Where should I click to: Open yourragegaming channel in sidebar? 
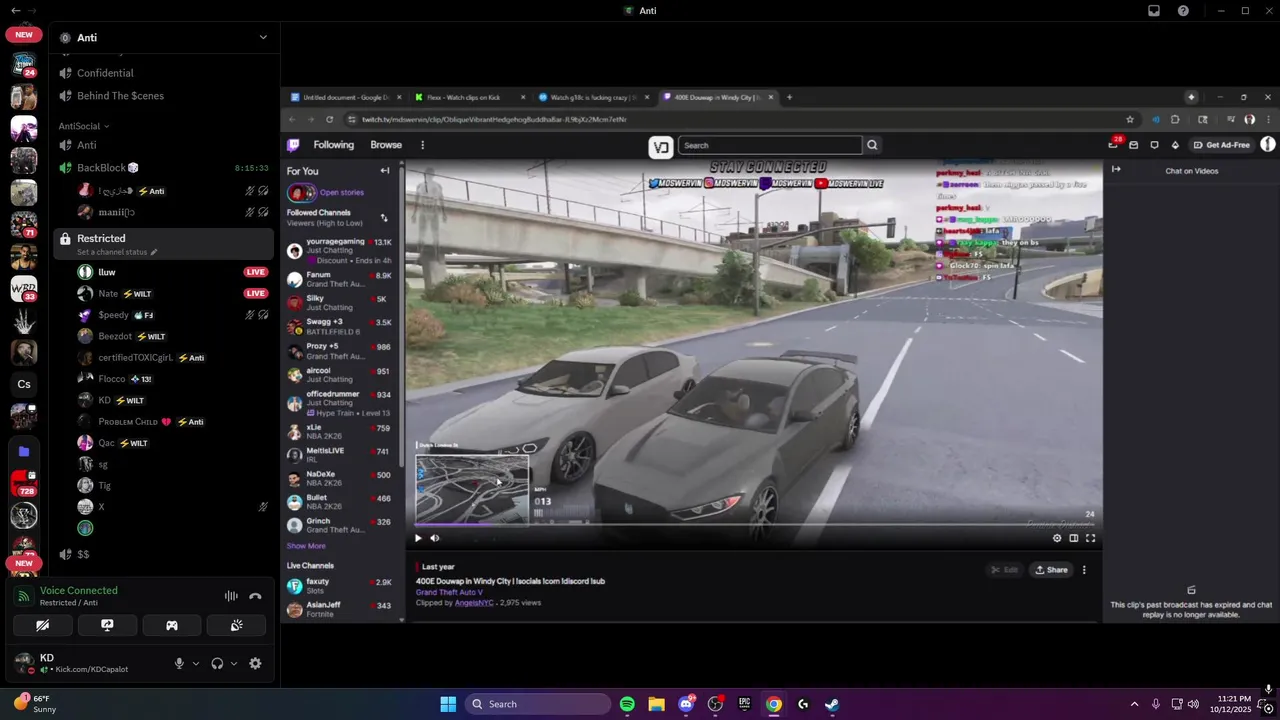tap(340, 250)
